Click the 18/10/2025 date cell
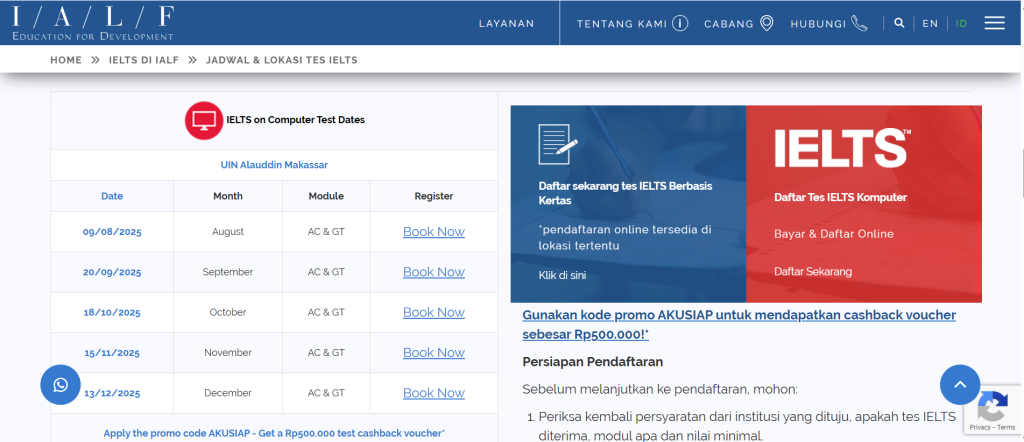Image resolution: width=1024 pixels, height=442 pixels. [112, 313]
